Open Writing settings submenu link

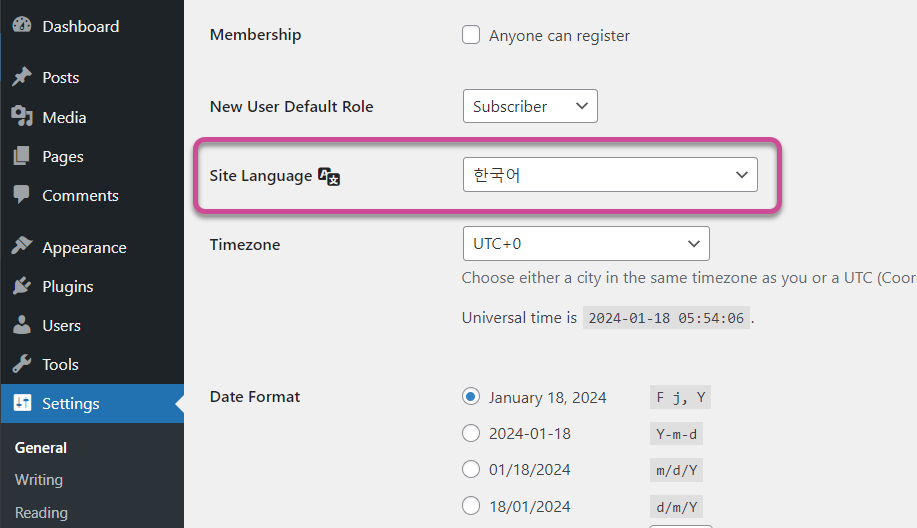(39, 479)
